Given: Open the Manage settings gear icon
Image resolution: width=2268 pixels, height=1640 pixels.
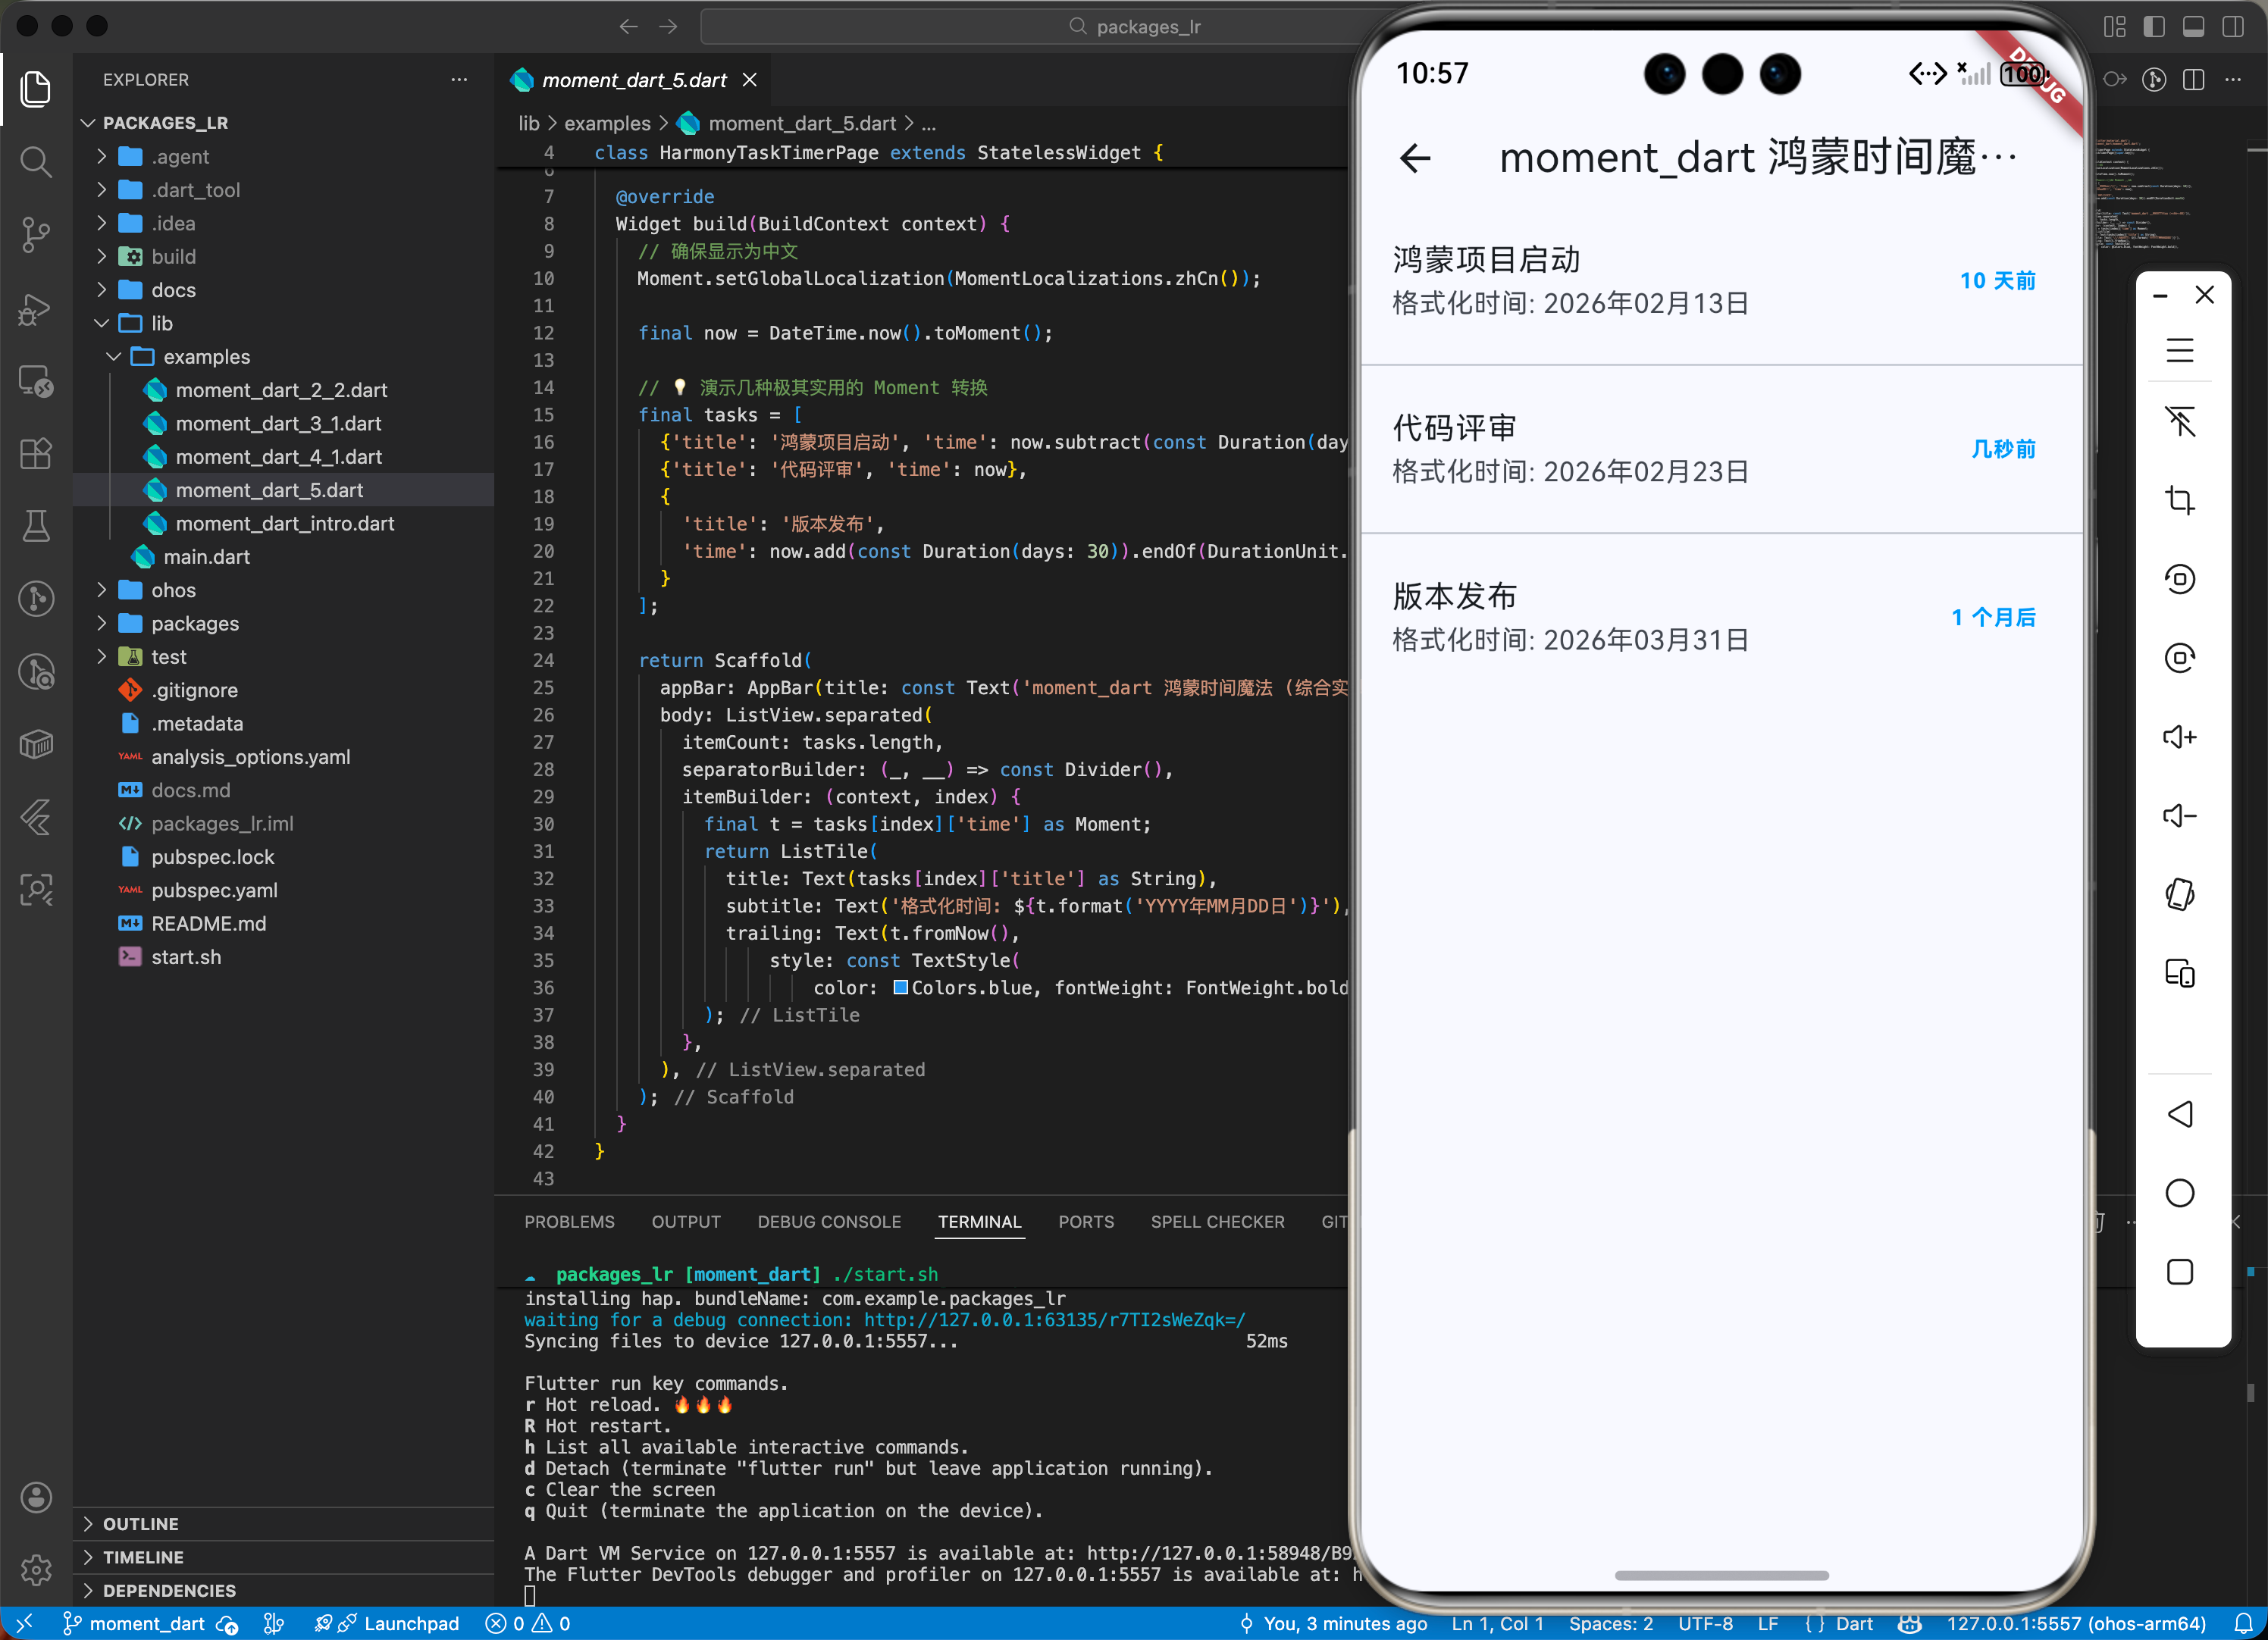Looking at the screenshot, I should pyautogui.click(x=36, y=1570).
